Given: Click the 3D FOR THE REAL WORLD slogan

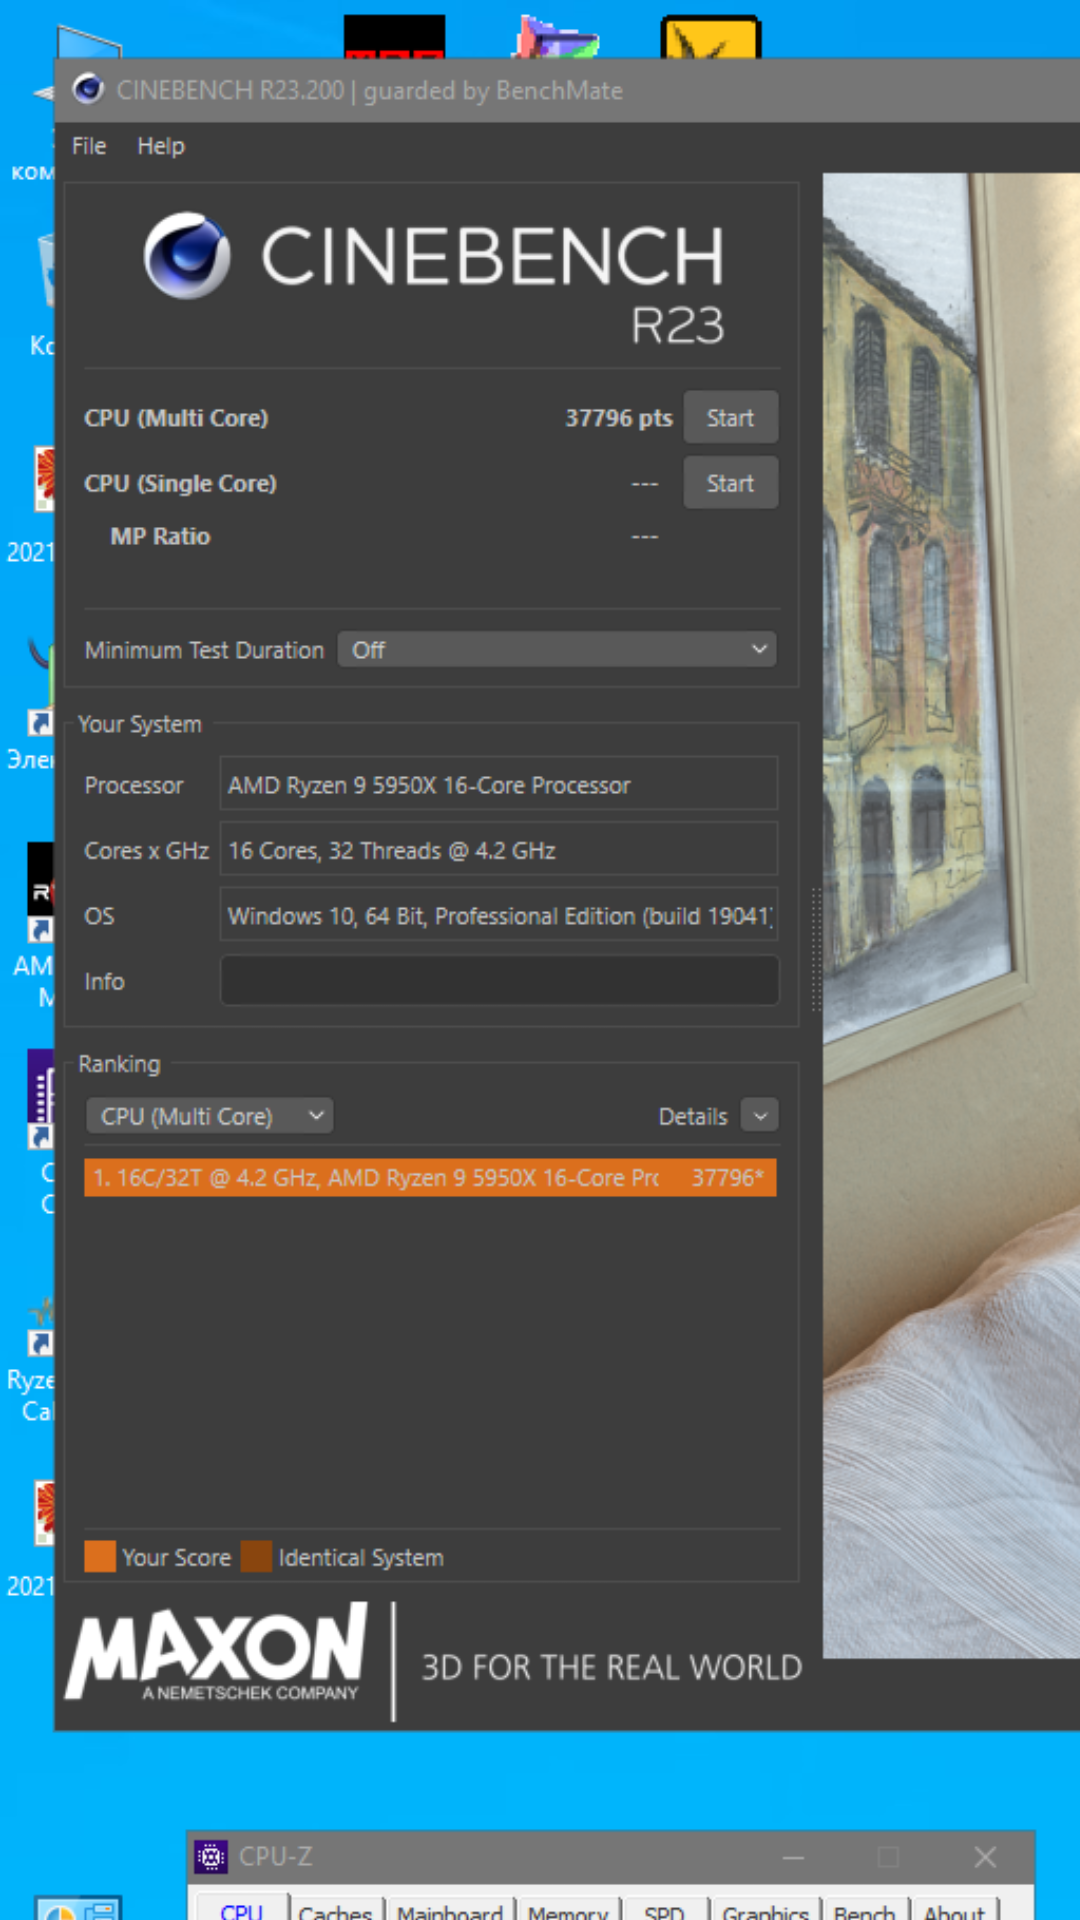Looking at the screenshot, I should tap(612, 1667).
